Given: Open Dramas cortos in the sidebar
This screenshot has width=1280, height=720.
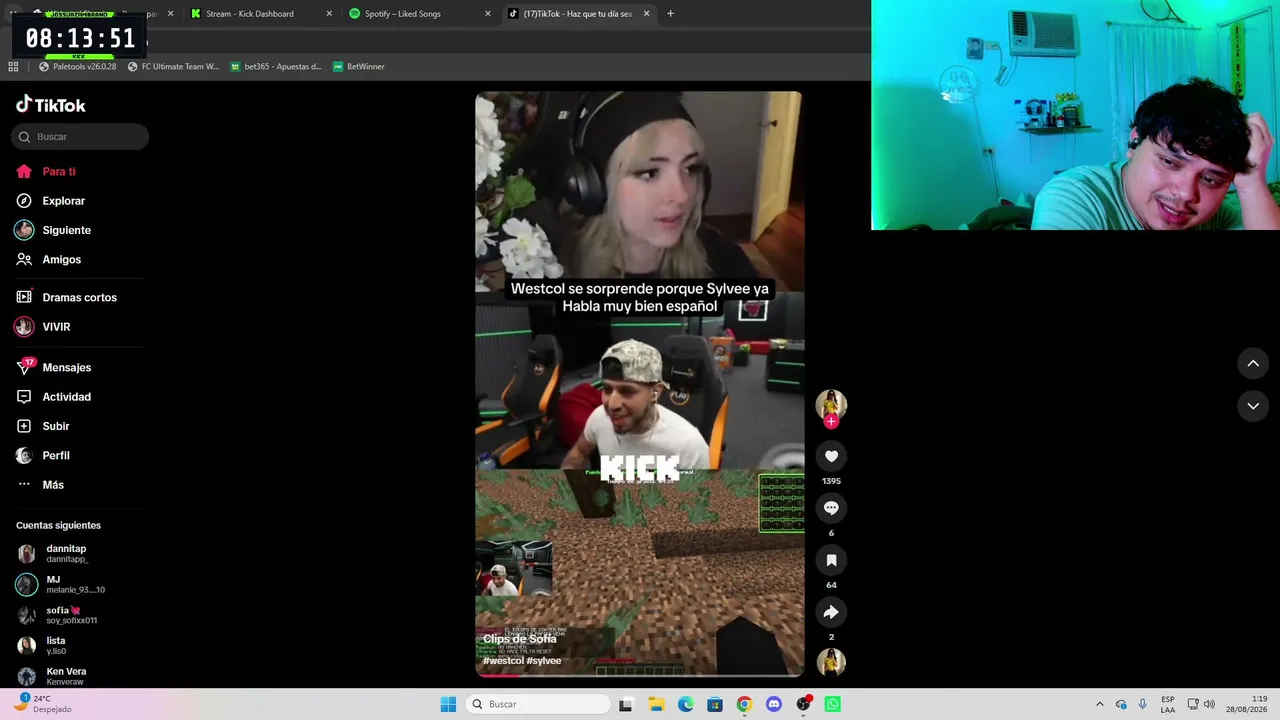Looking at the screenshot, I should [80, 298].
